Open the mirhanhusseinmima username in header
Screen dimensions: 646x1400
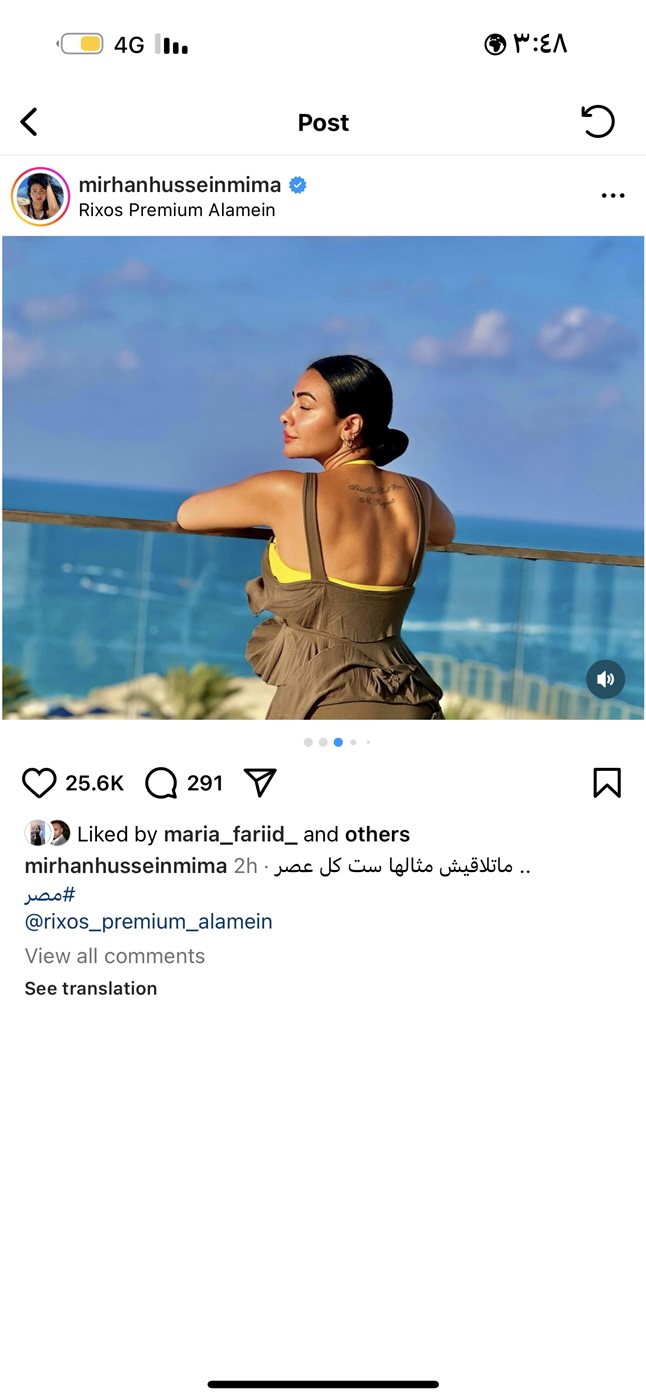[x=180, y=185]
